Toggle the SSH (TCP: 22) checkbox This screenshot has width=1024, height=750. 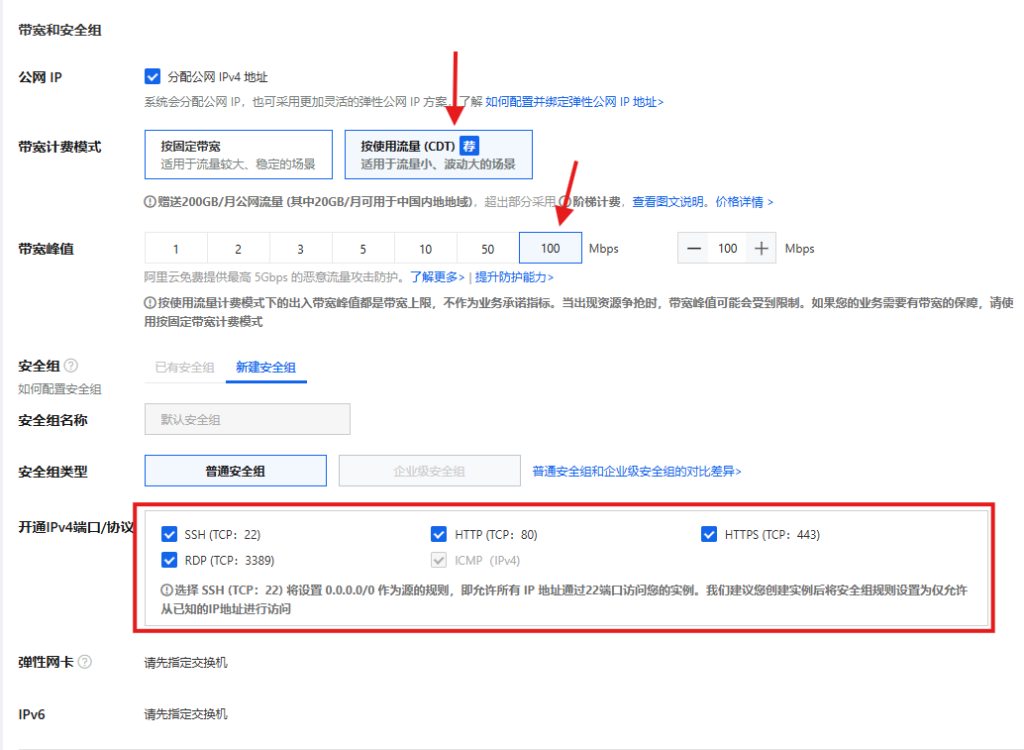(169, 534)
